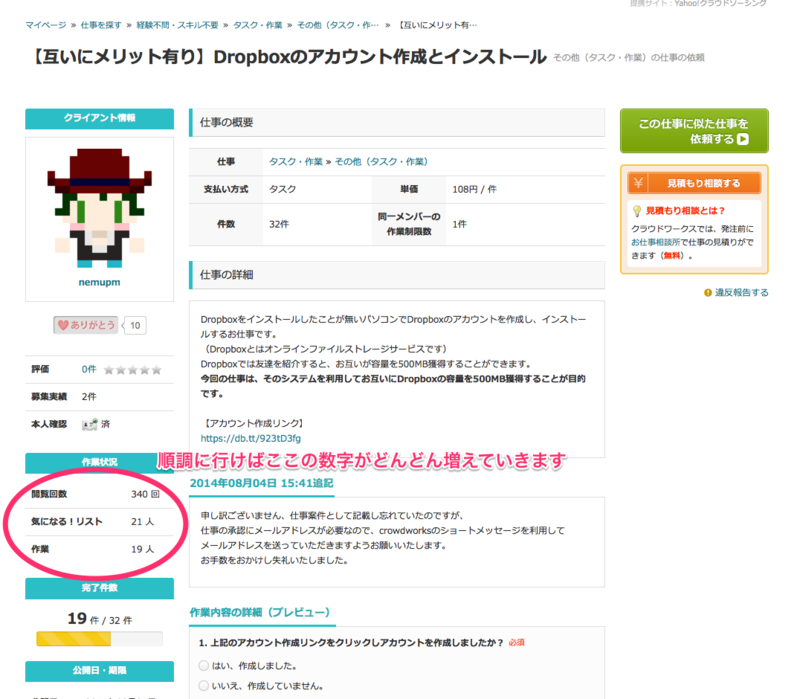Click the yen icon on orange button
The image size is (800, 699).
tap(638, 183)
